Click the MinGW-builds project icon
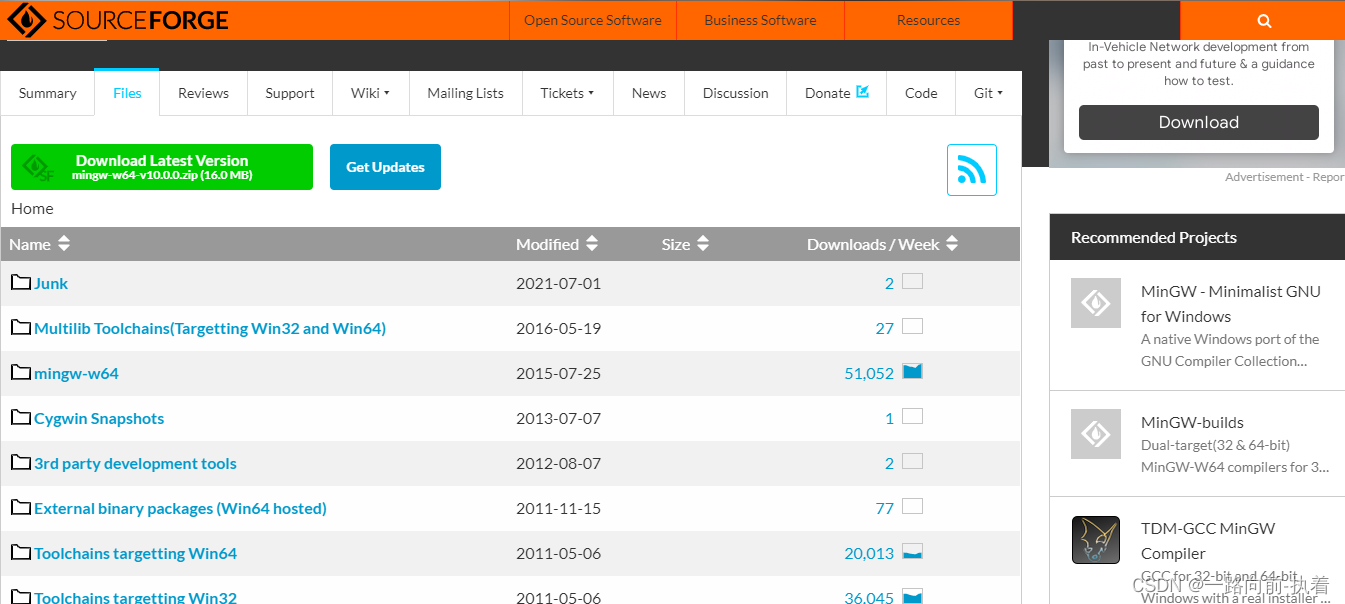Image resolution: width=1345 pixels, height=604 pixels. click(1096, 434)
